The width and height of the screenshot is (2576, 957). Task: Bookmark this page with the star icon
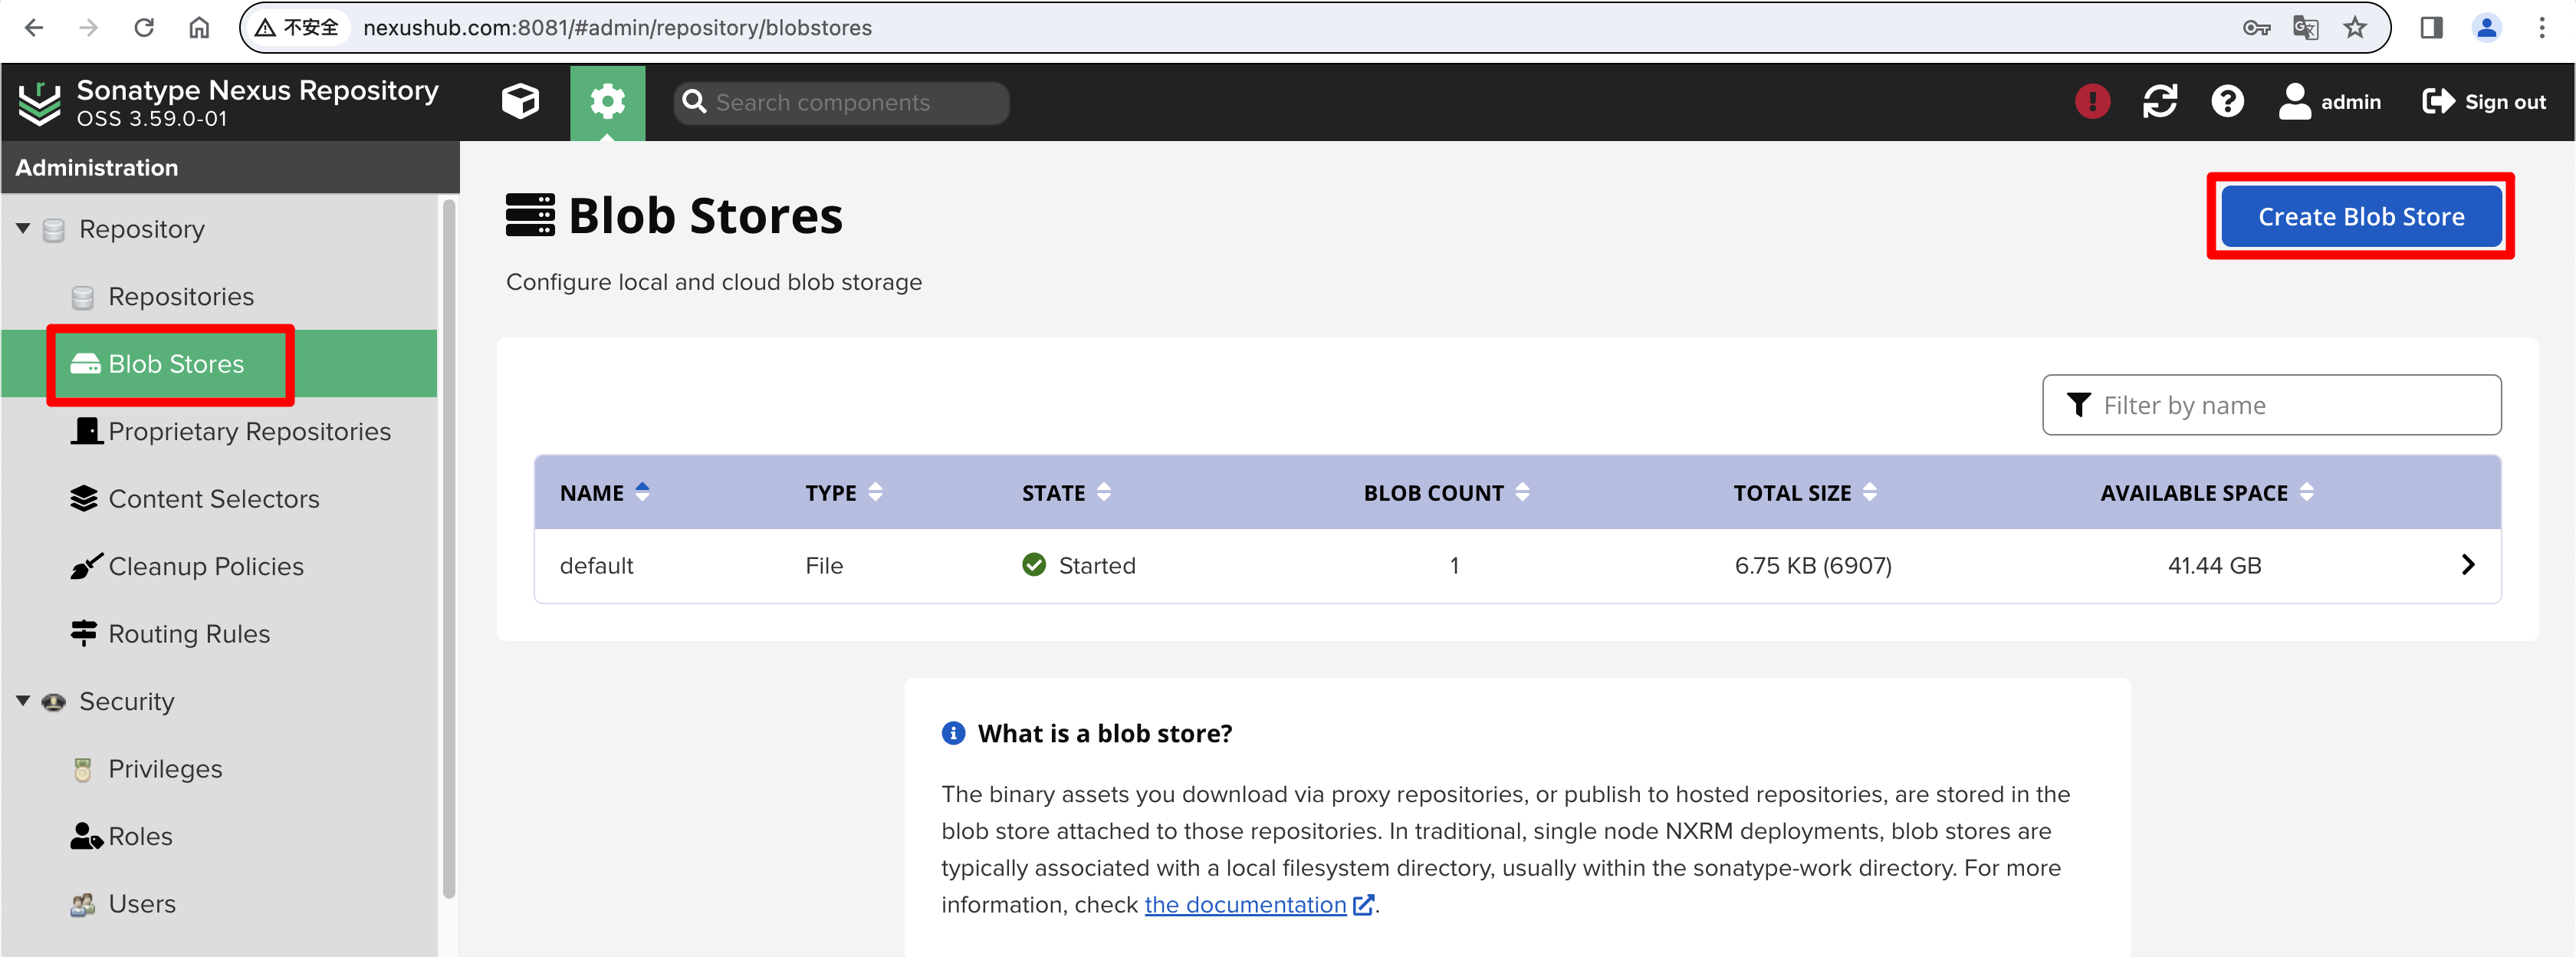2355,28
